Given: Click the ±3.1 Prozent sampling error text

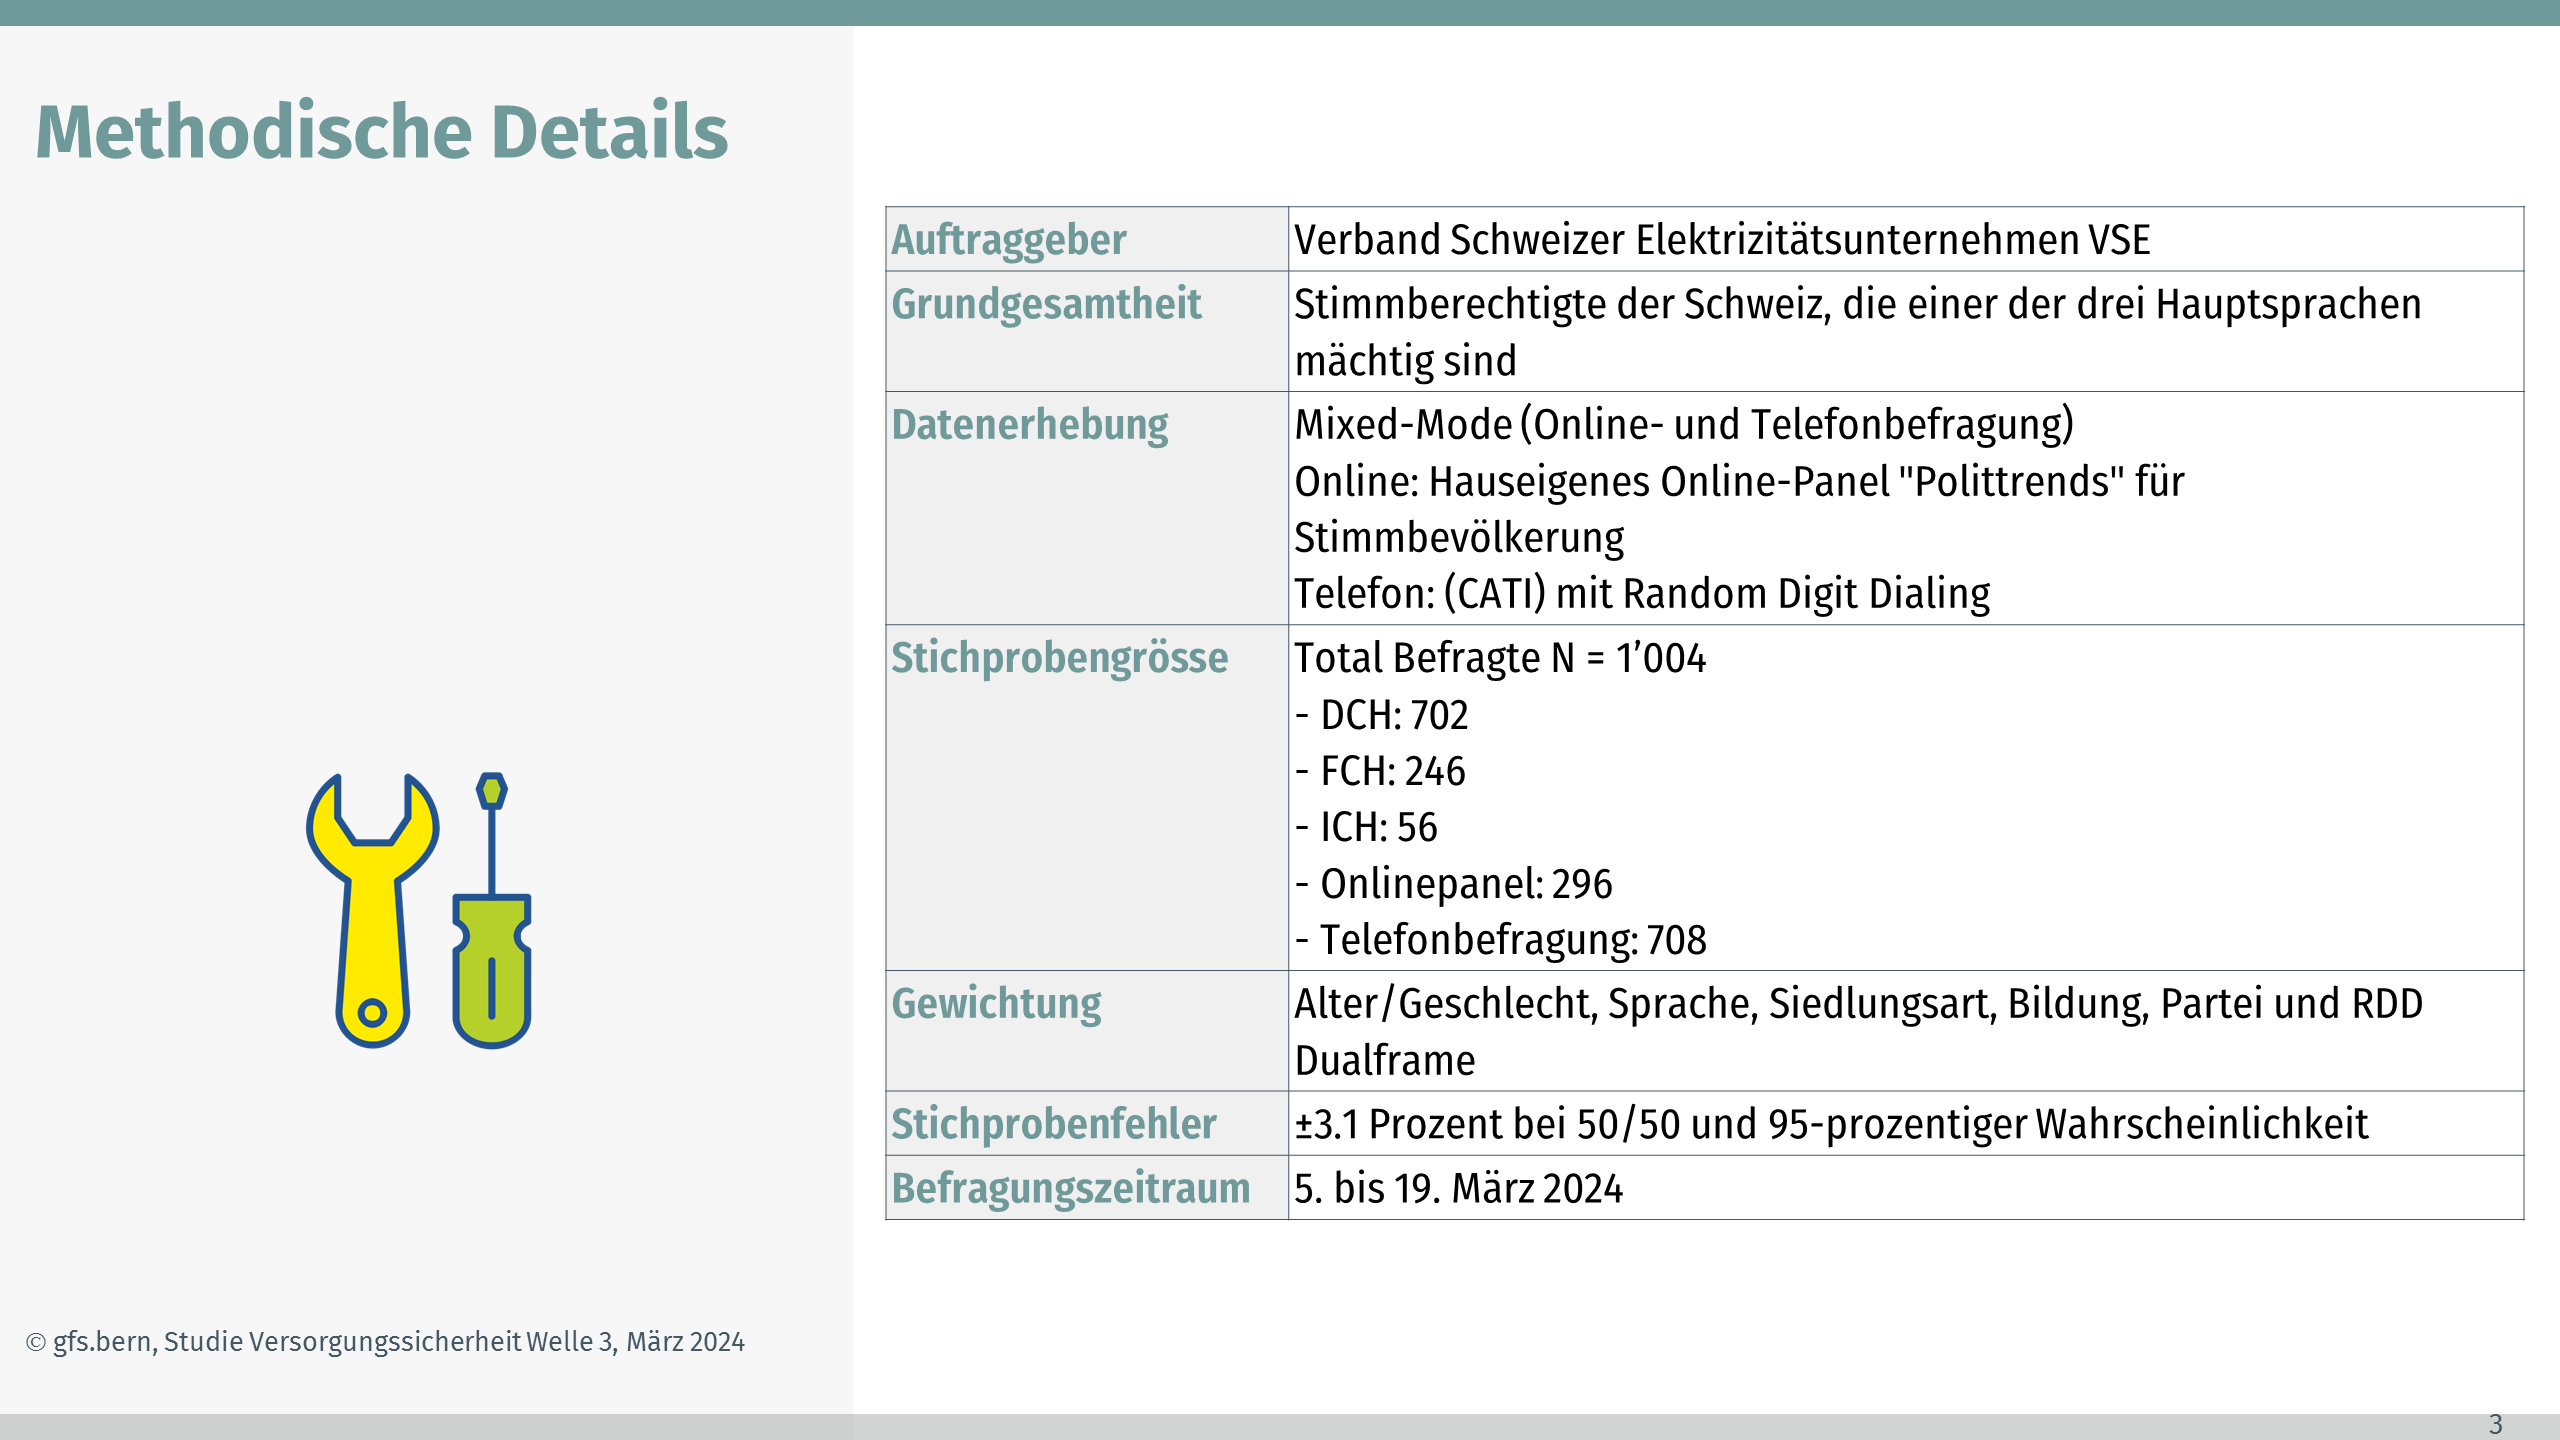Looking at the screenshot, I should [x=1830, y=1124].
